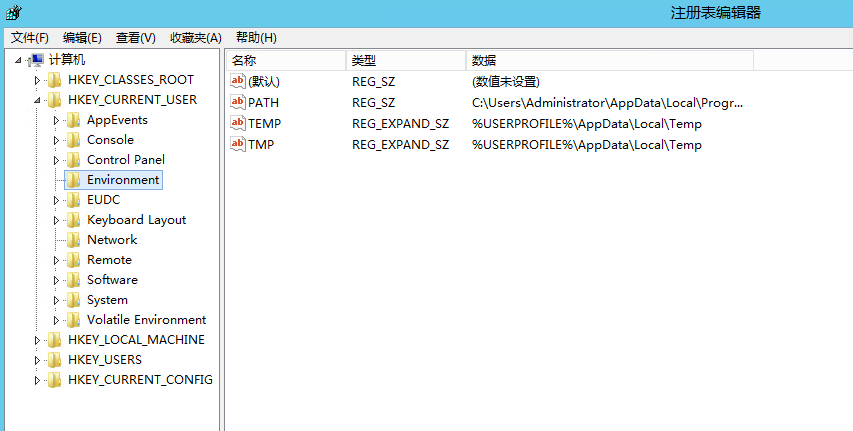The width and height of the screenshot is (853, 431).
Task: Expand the System key
Action: point(56,300)
